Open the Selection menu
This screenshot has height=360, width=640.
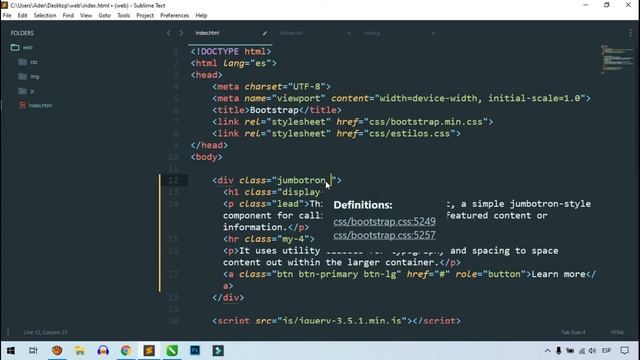click(x=45, y=16)
